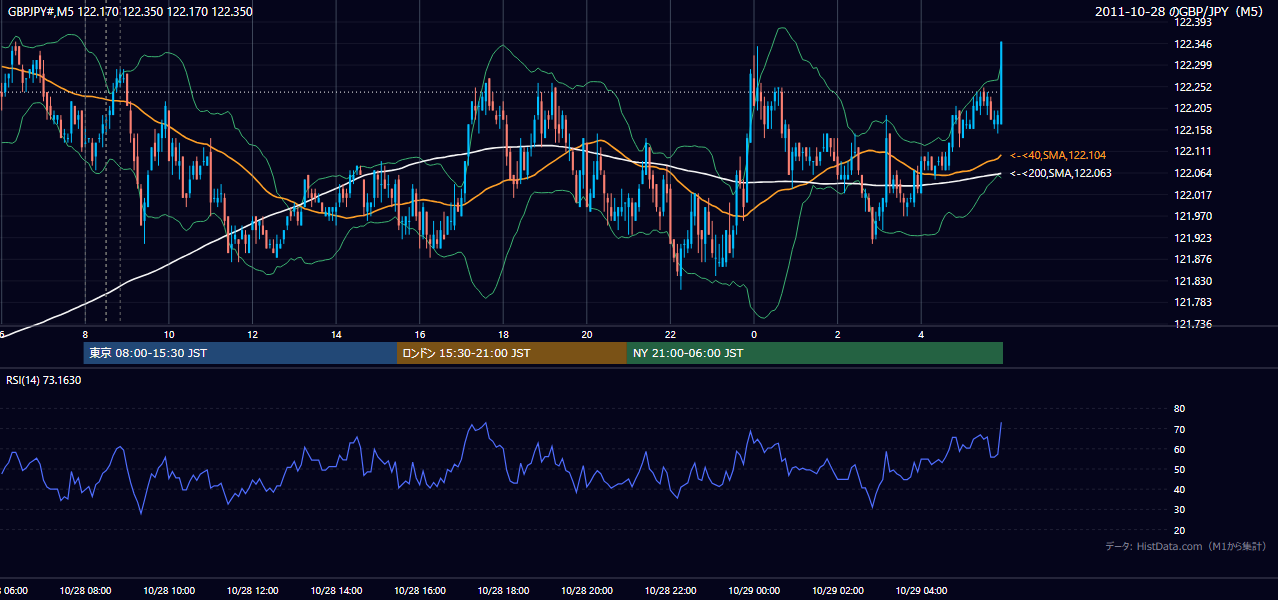Click the date label 10/28 12:00
Viewport: 1278px width, 600px height.
[x=252, y=590]
